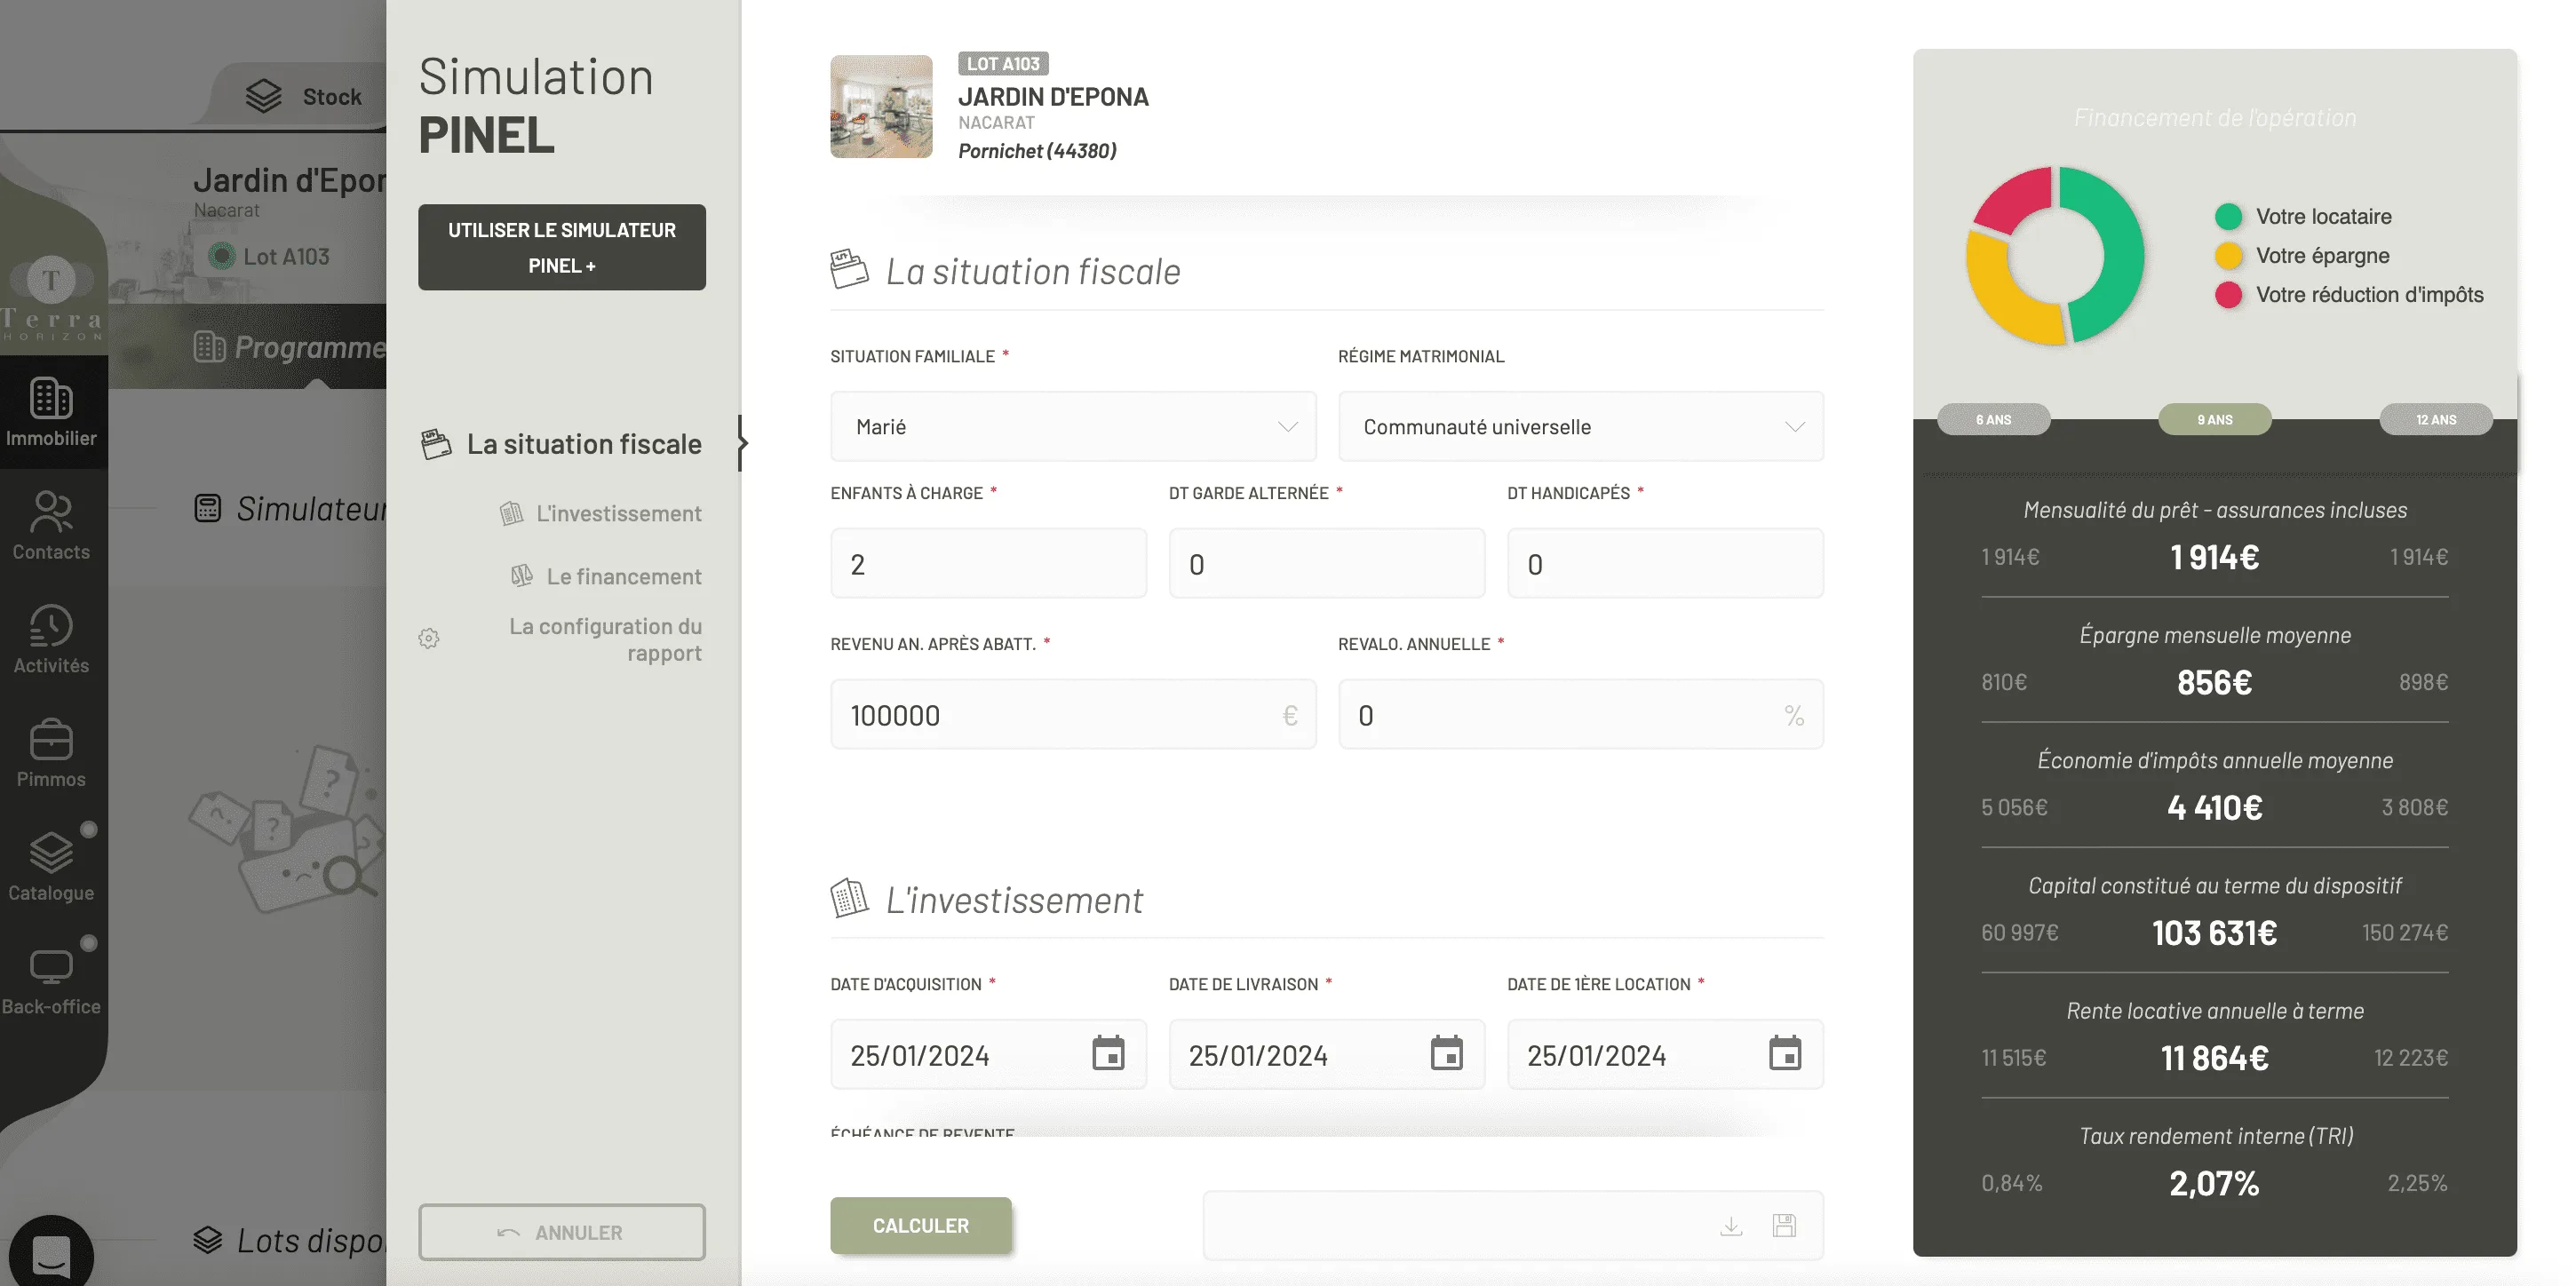The width and height of the screenshot is (2576, 1286).
Task: Click green Votre locataire legend swatch
Action: (2228, 217)
